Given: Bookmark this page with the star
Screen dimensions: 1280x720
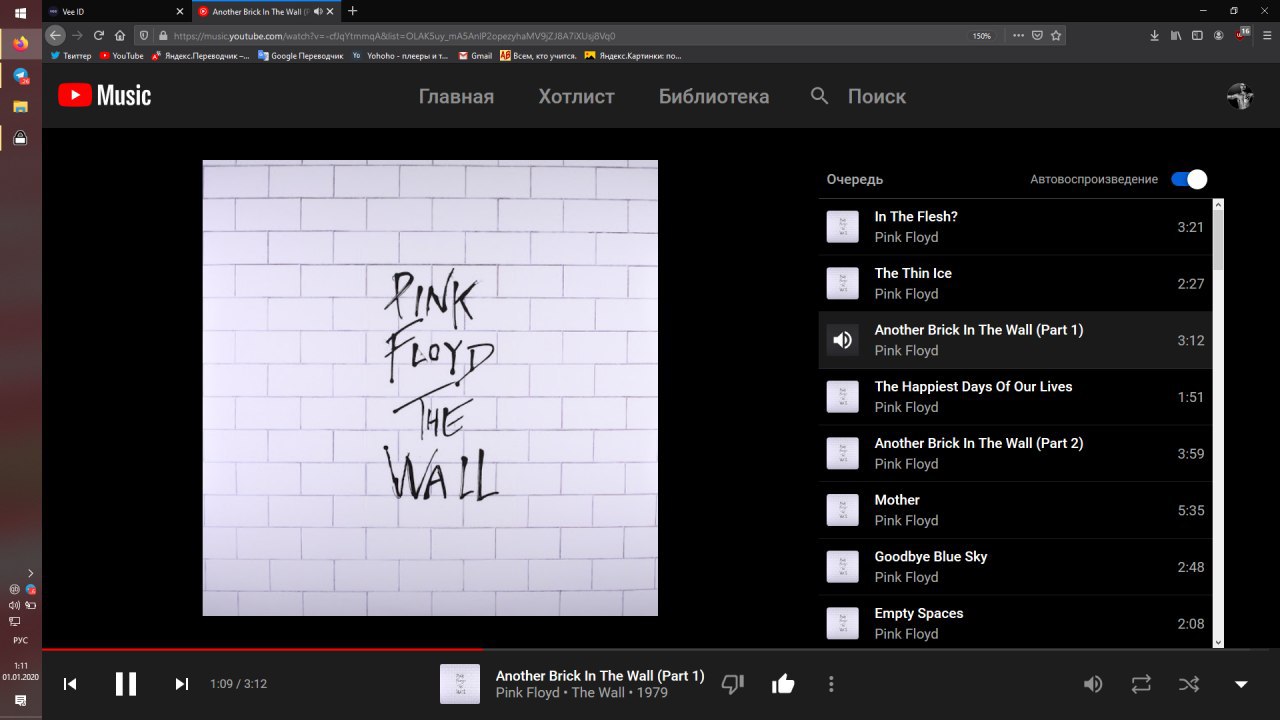Looking at the screenshot, I should point(1056,35).
